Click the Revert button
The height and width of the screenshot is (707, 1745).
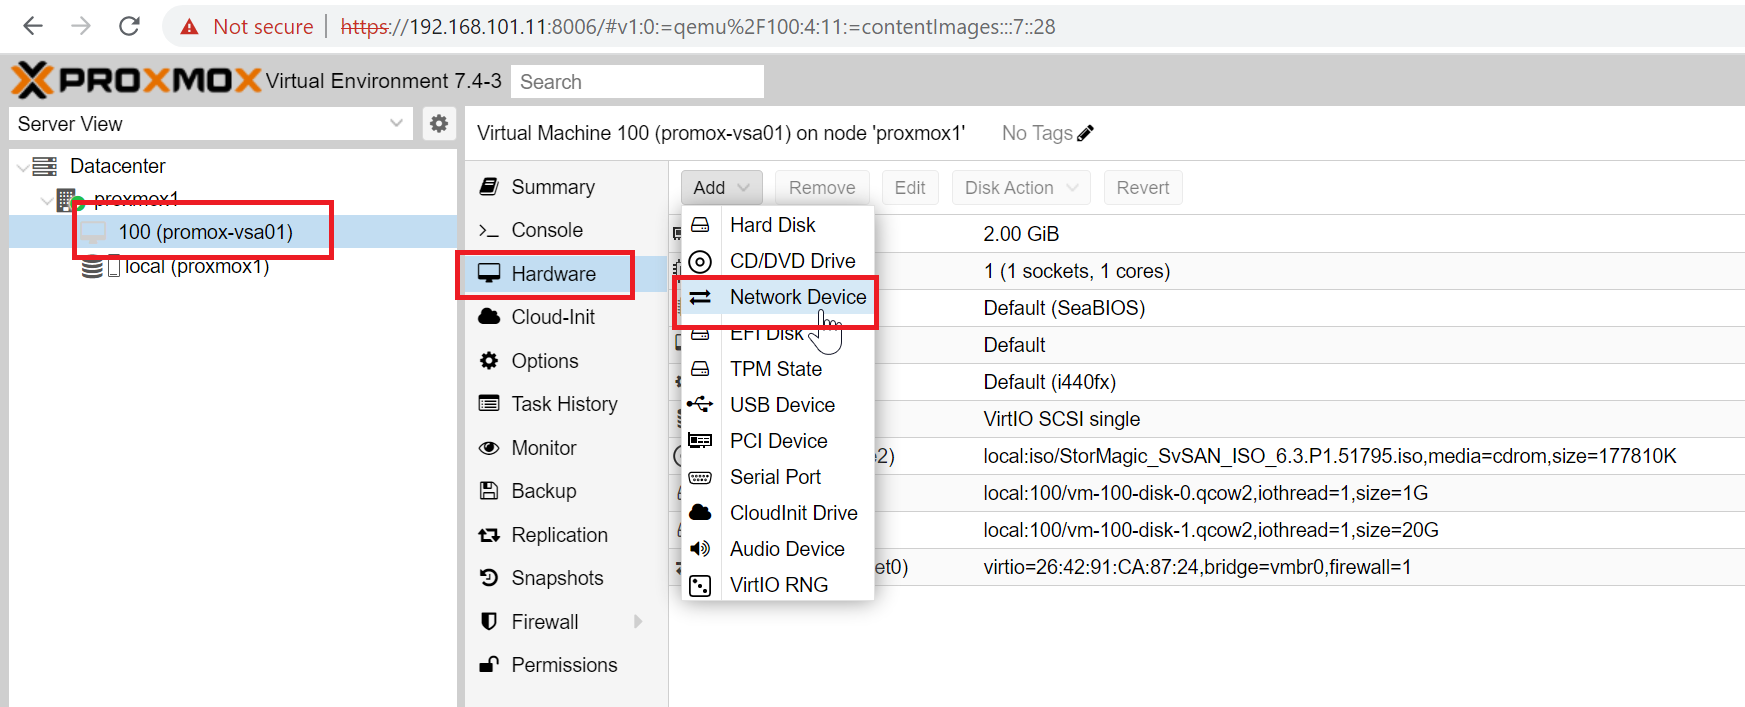[x=1143, y=188]
